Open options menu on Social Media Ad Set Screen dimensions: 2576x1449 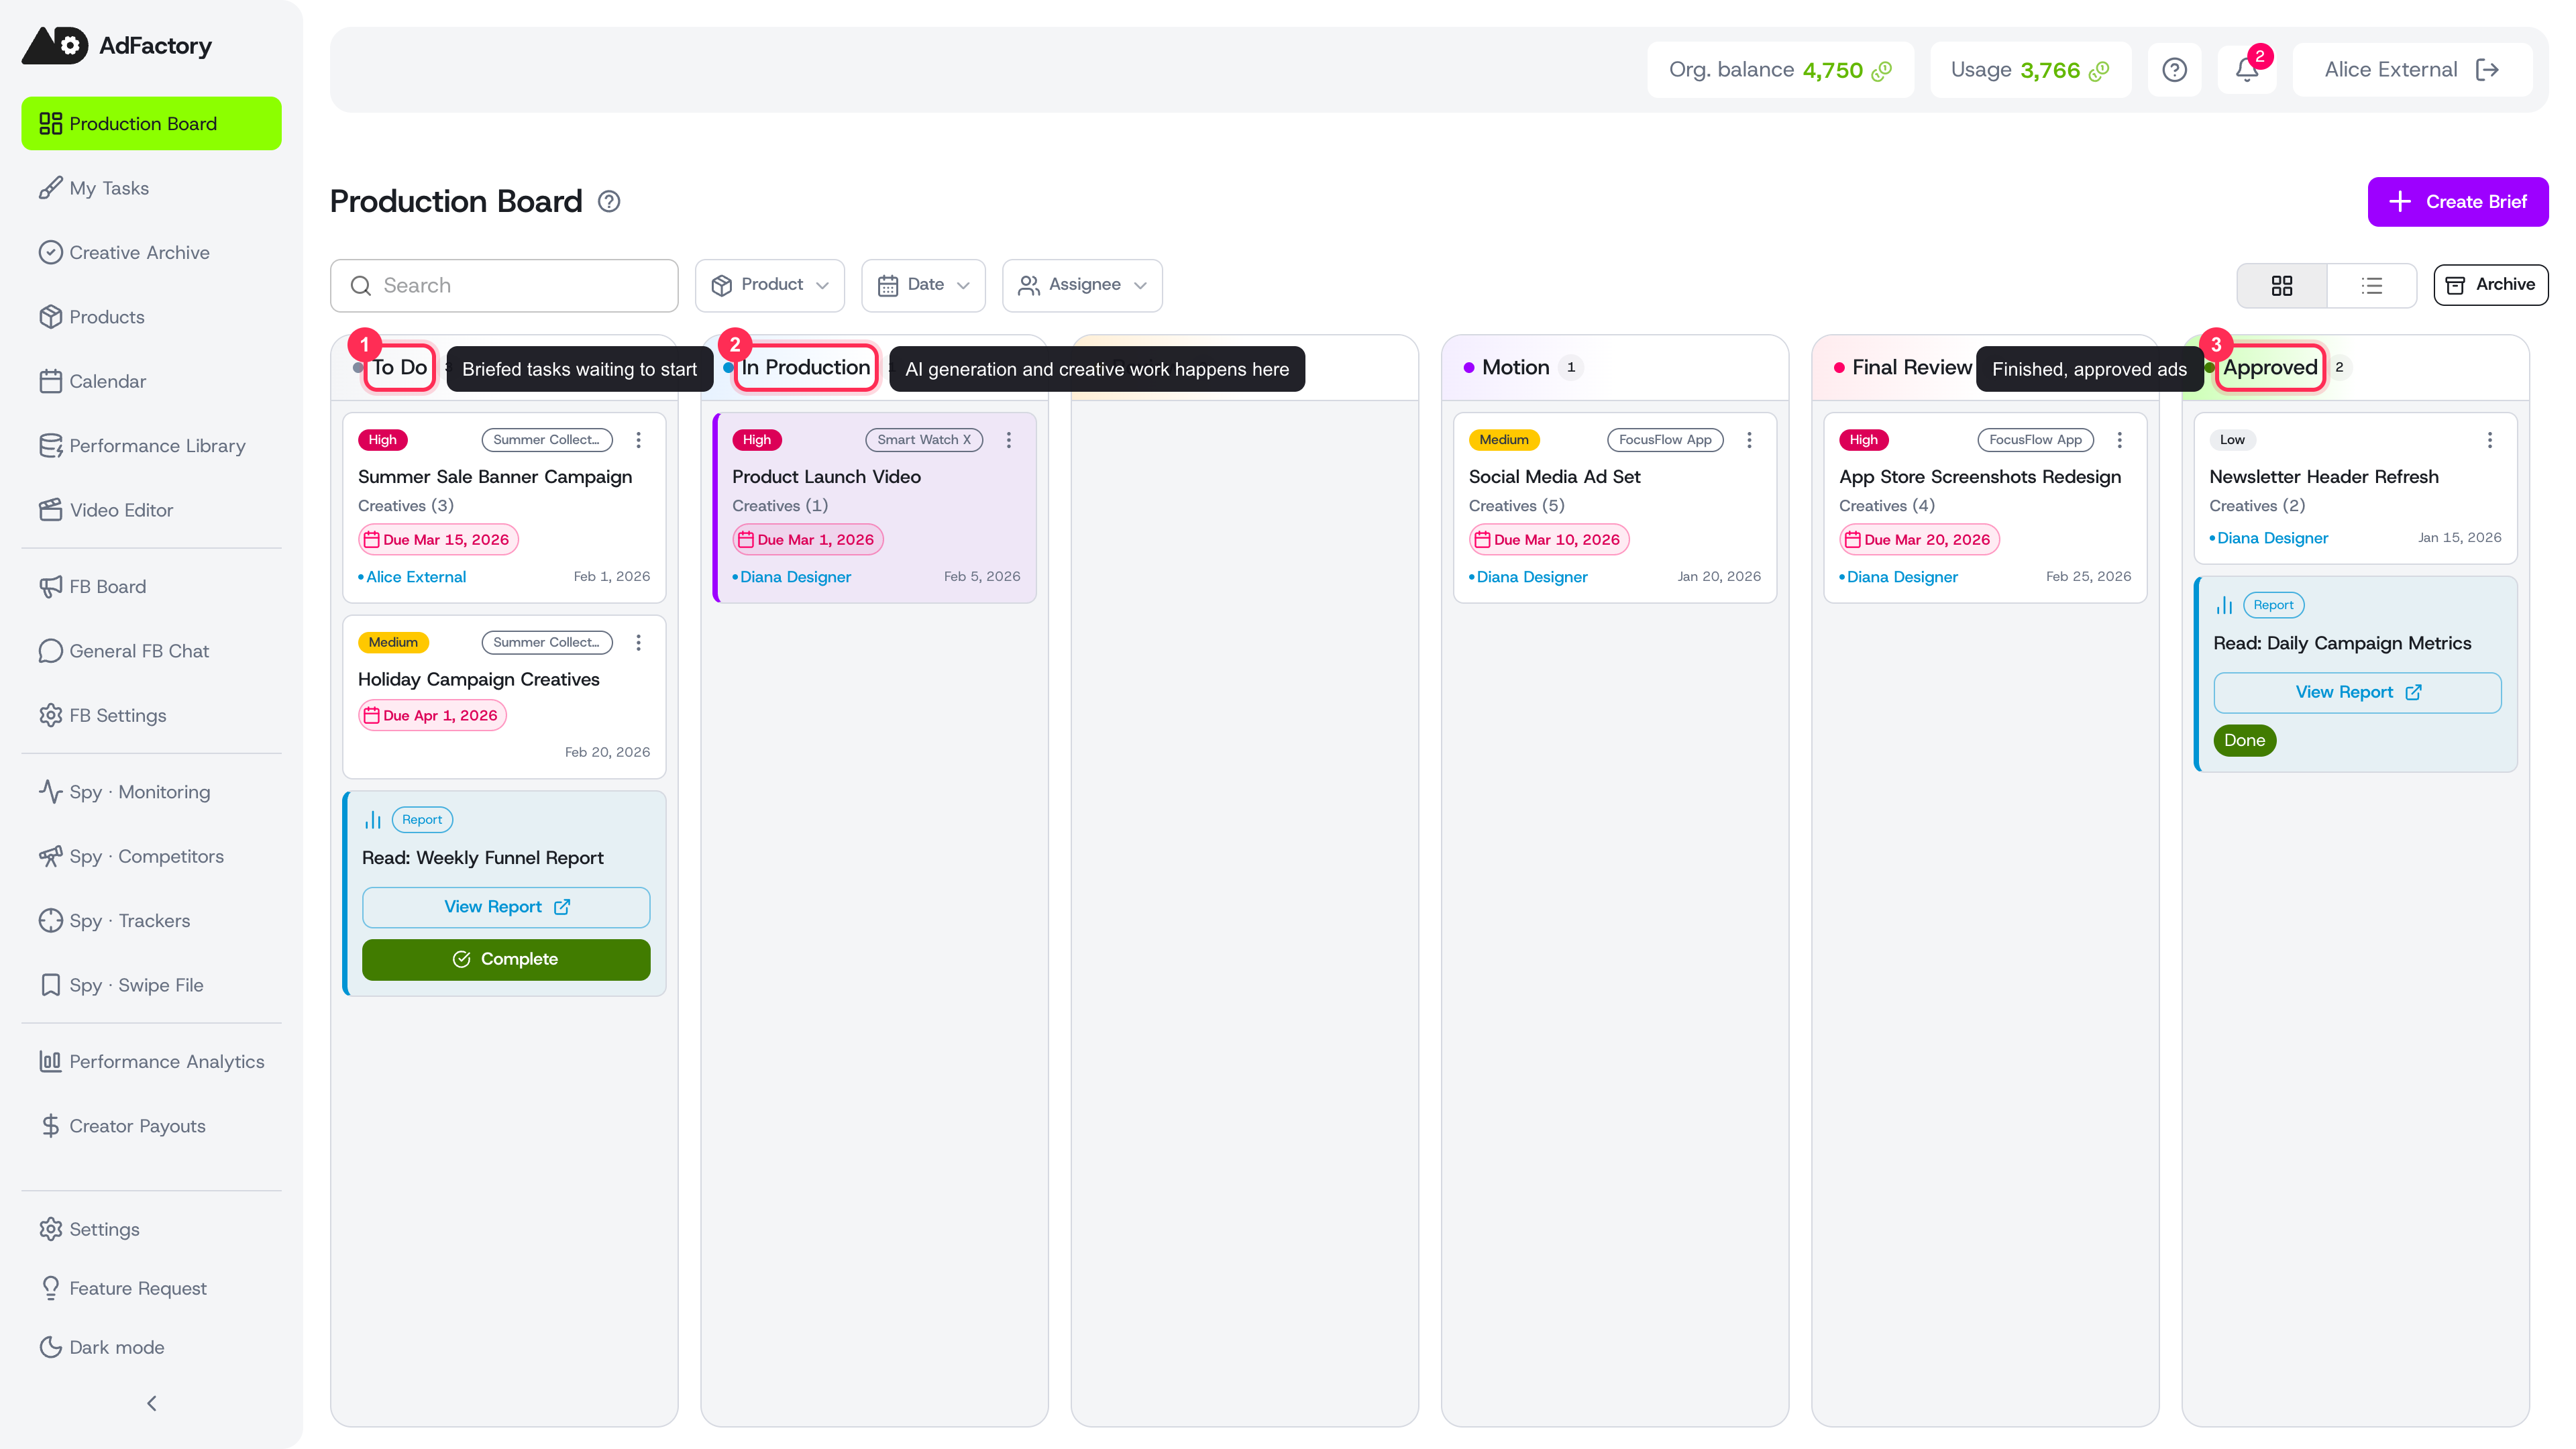coord(1750,440)
